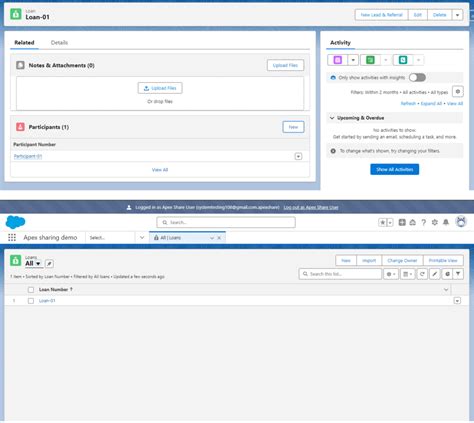
Task: Click the teal Log a Call icon
Action: click(403, 60)
